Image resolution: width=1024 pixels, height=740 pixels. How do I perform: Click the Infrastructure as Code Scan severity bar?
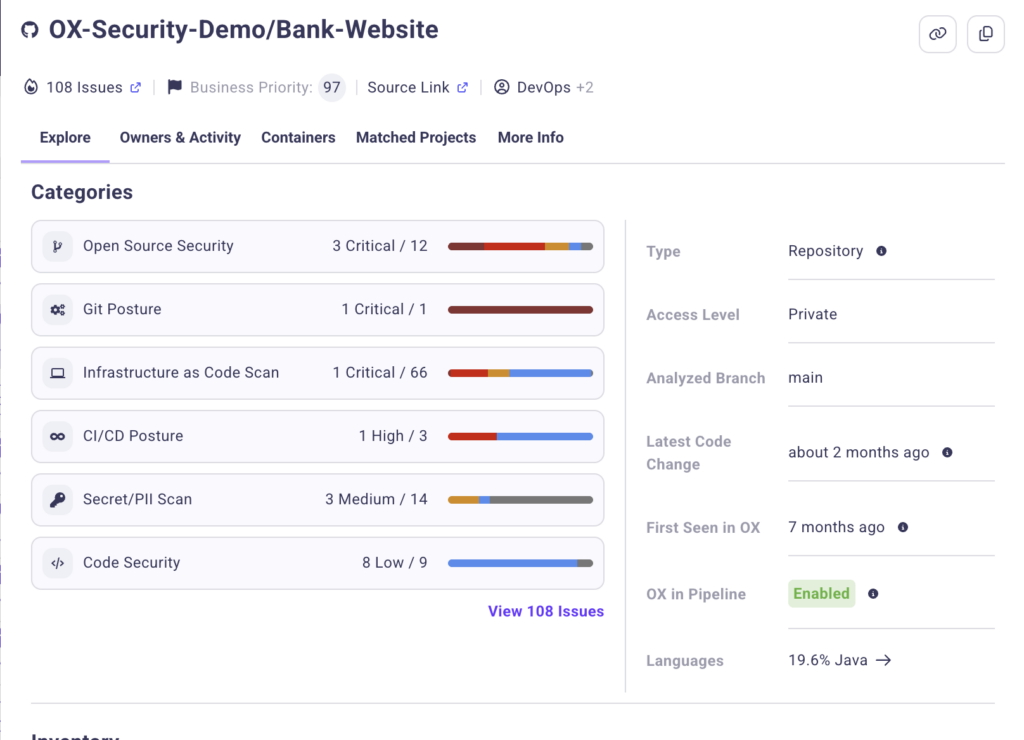click(x=520, y=373)
